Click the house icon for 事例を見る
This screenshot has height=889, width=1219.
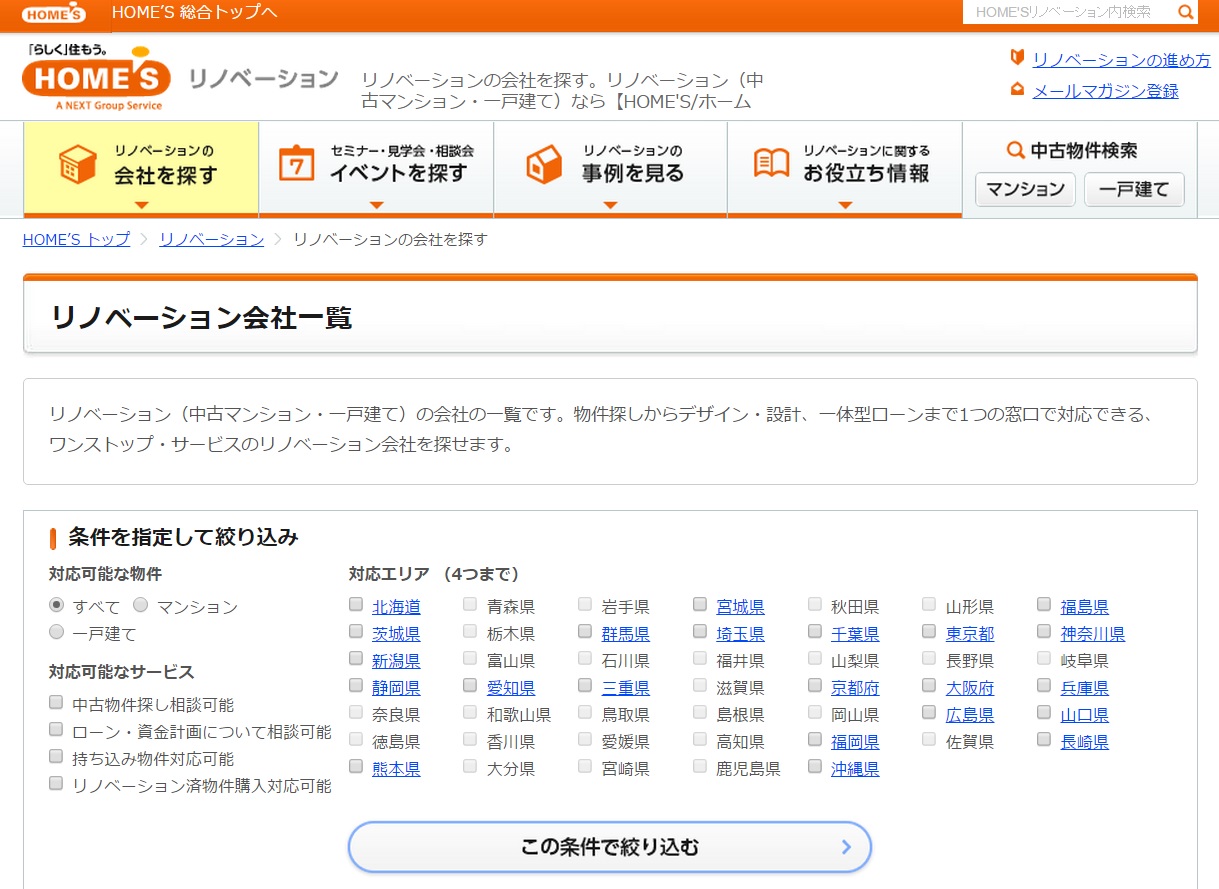click(544, 164)
